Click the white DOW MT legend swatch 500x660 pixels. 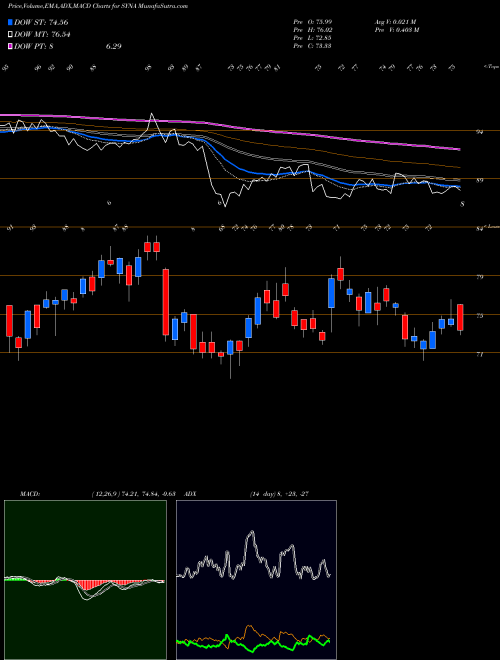(11, 35)
